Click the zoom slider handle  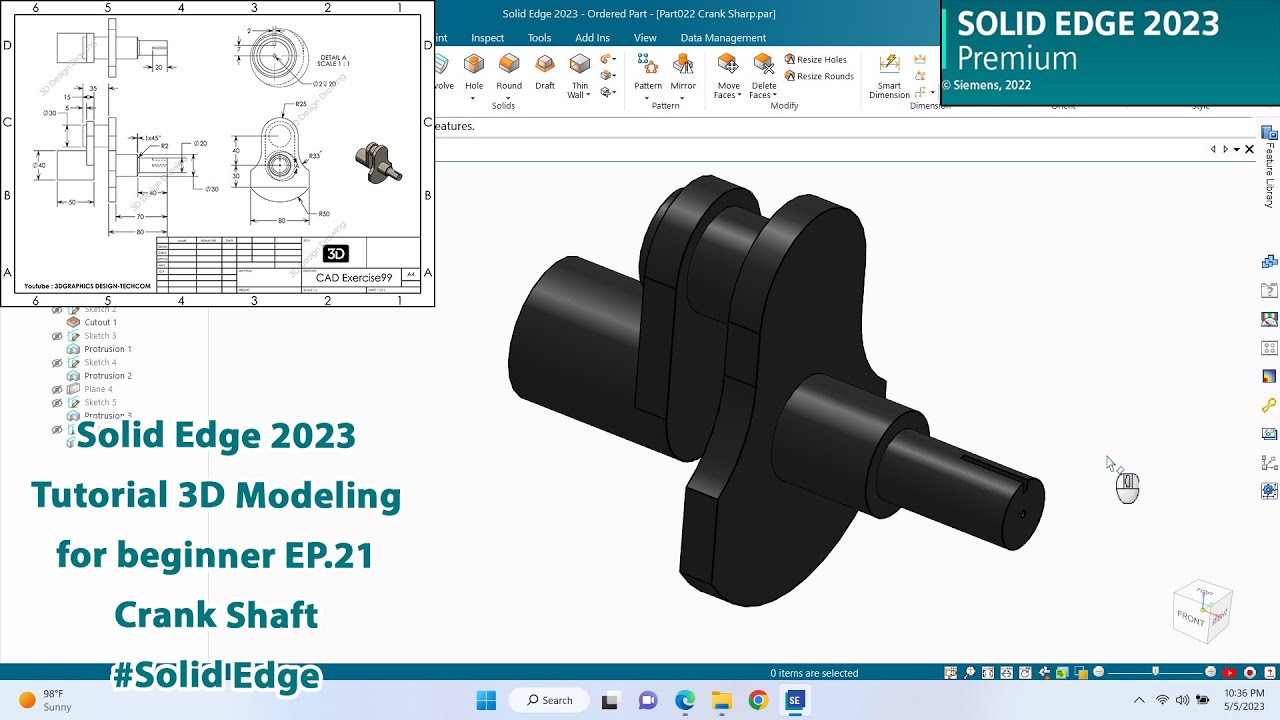point(1155,672)
